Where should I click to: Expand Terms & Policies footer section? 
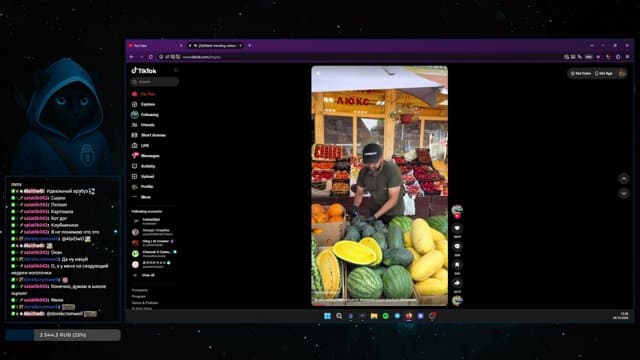tap(145, 303)
